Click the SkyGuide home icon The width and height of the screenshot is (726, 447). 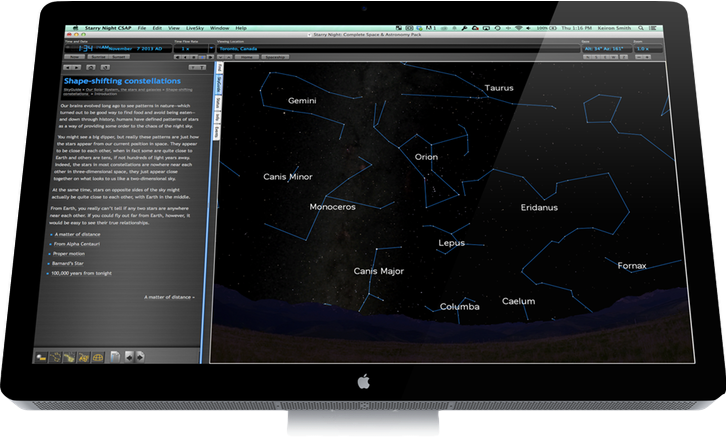click(x=91, y=68)
